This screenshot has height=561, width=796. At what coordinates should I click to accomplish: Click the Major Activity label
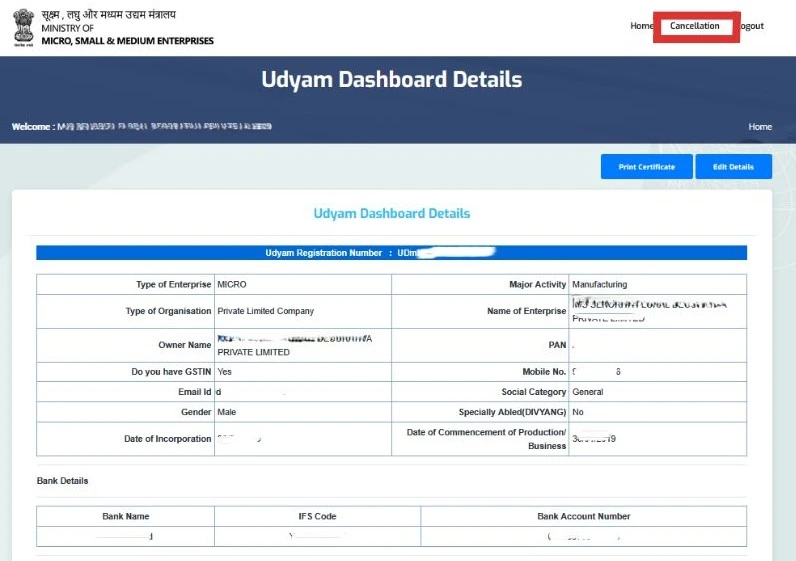537,284
